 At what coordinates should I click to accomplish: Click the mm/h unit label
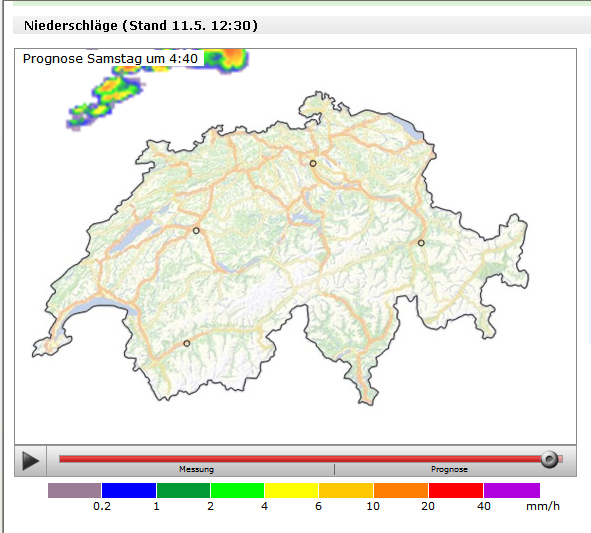pos(543,506)
